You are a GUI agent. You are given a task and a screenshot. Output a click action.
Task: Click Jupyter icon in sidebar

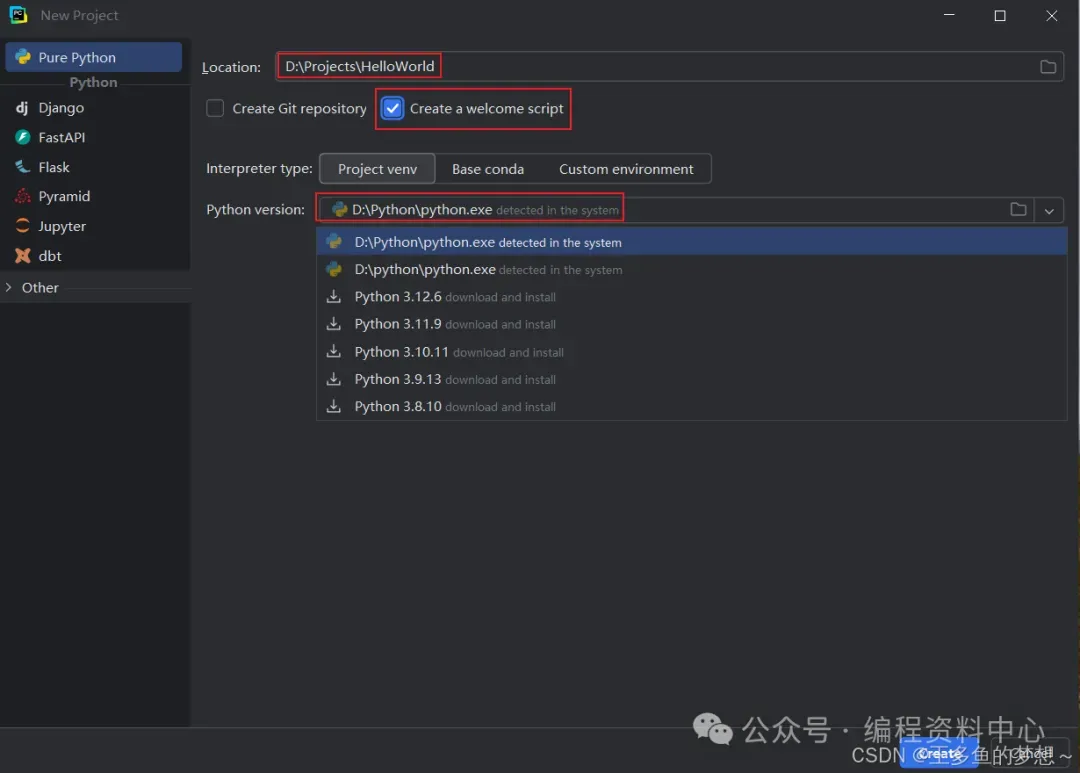[x=23, y=226]
